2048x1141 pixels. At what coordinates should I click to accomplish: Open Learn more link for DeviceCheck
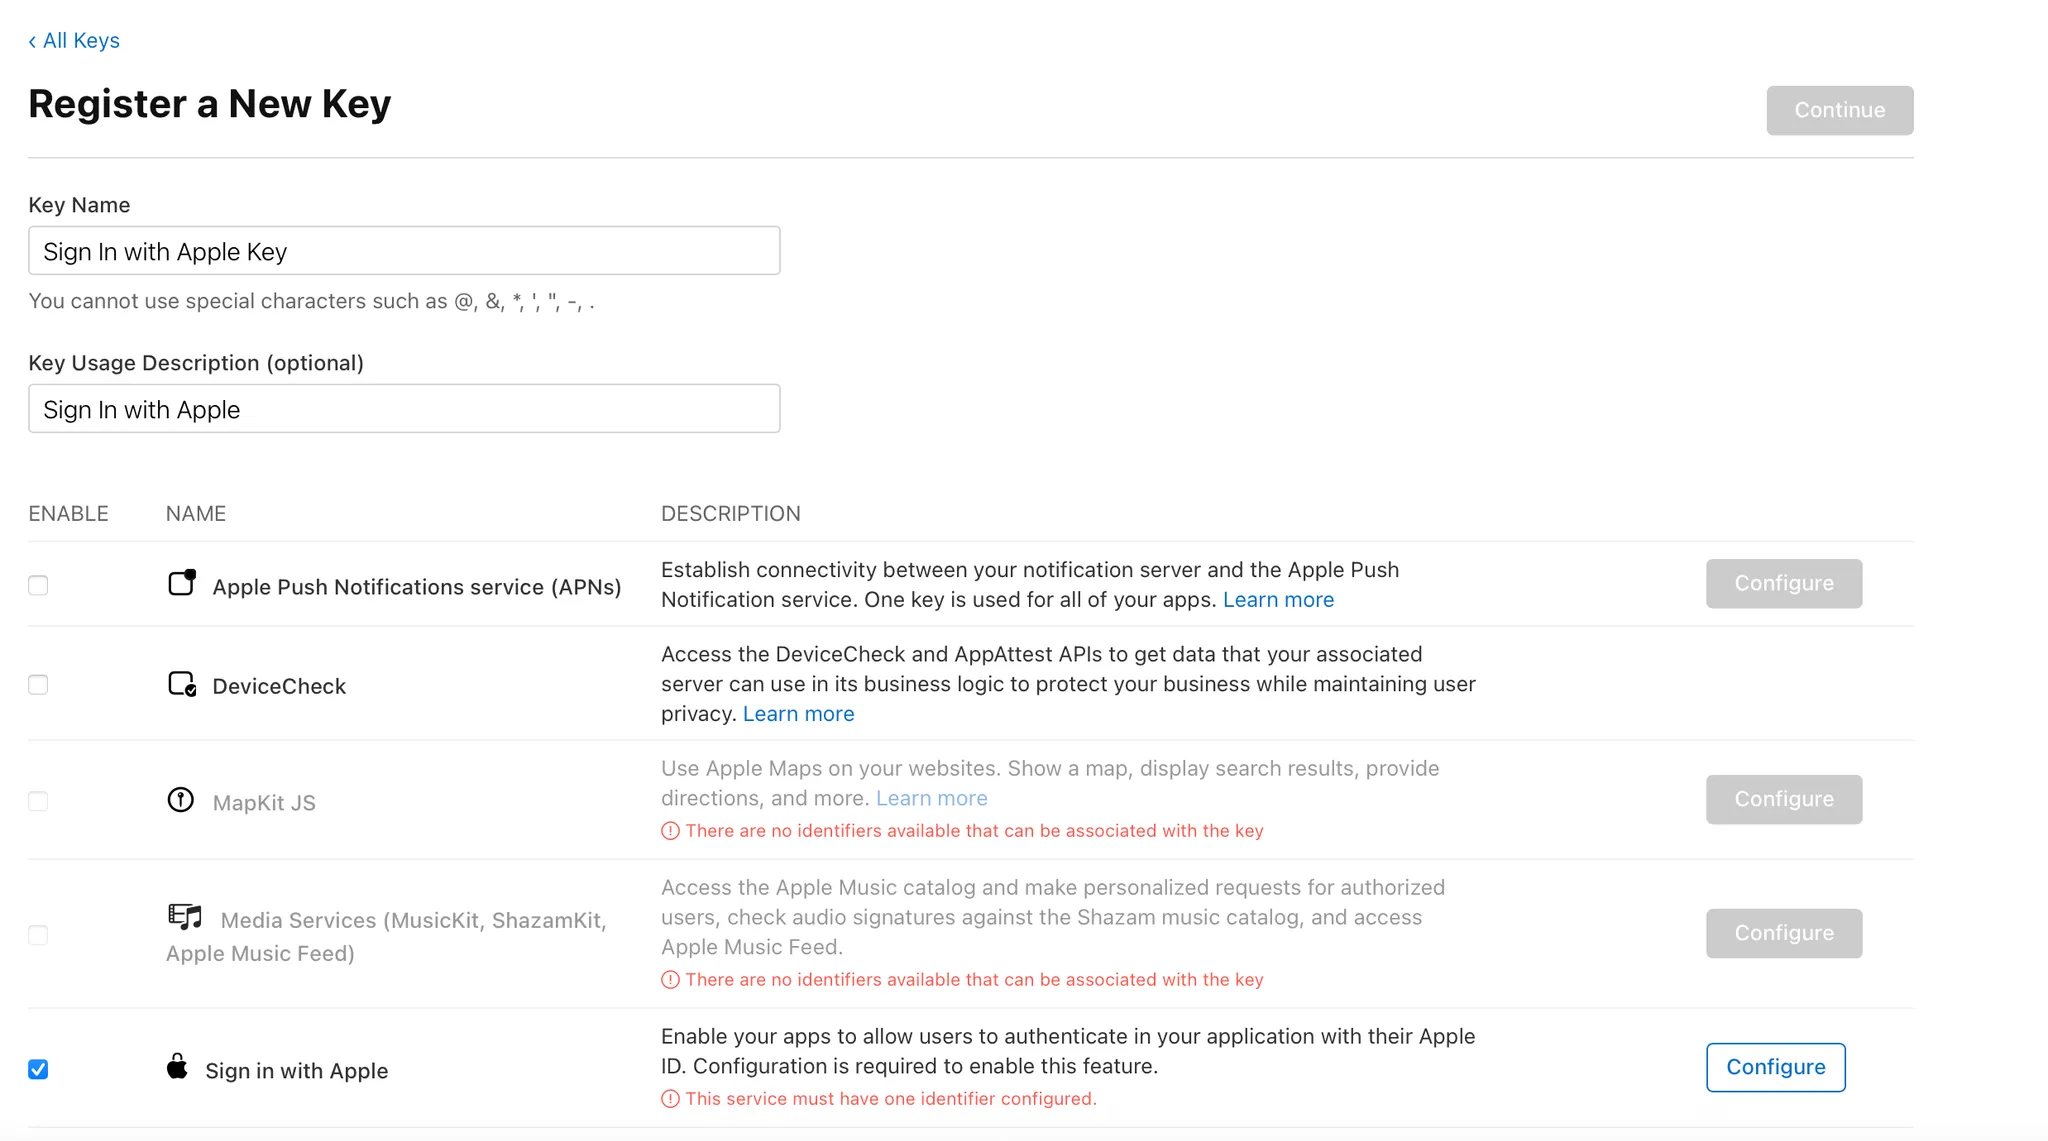pos(798,714)
